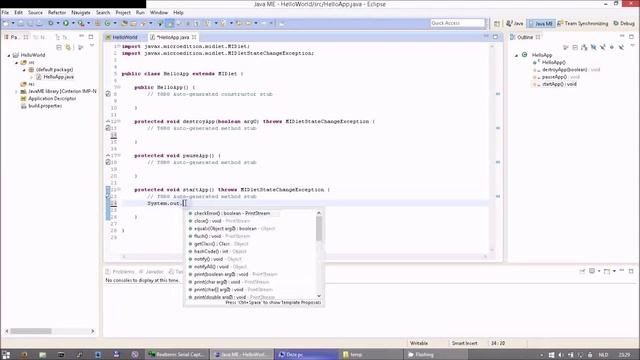This screenshot has width=640, height=360.
Task: Open the Refactor menu
Action: [57, 13]
